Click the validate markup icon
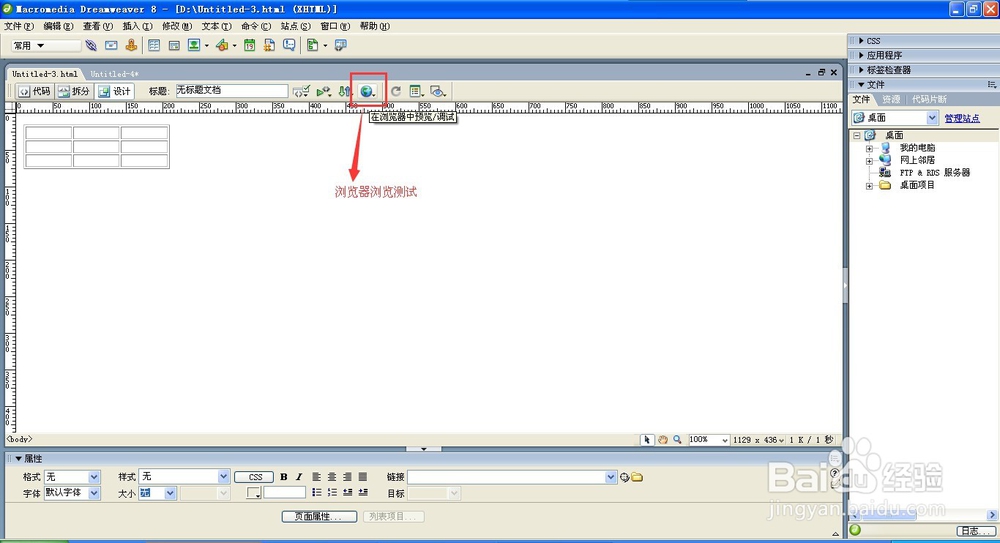 click(301, 91)
